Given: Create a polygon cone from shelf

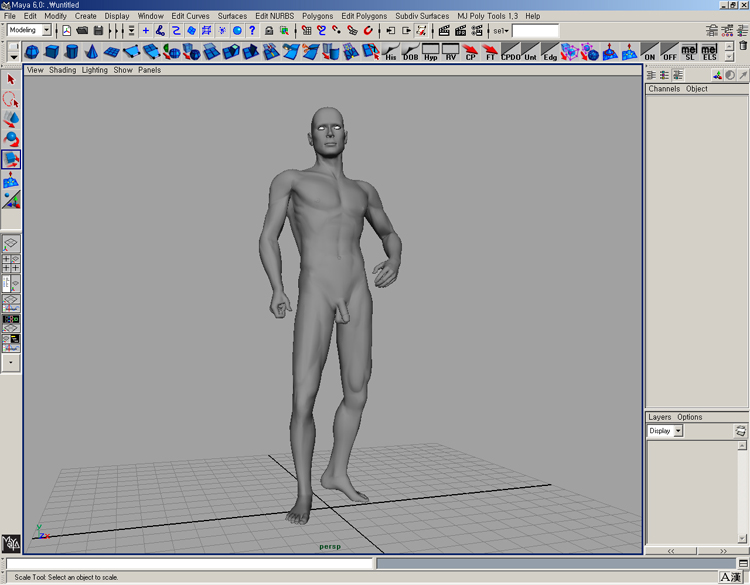Looking at the screenshot, I should coord(91,52).
